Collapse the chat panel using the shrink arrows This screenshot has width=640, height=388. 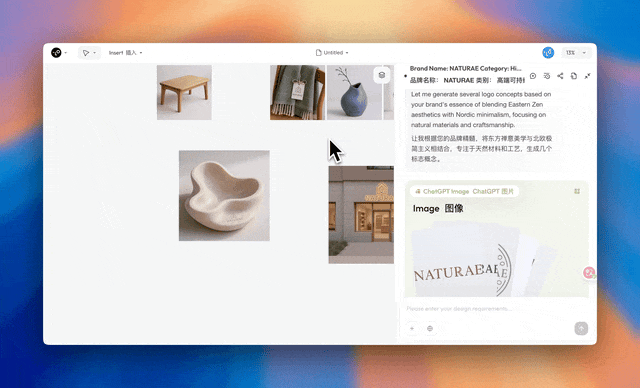587,76
